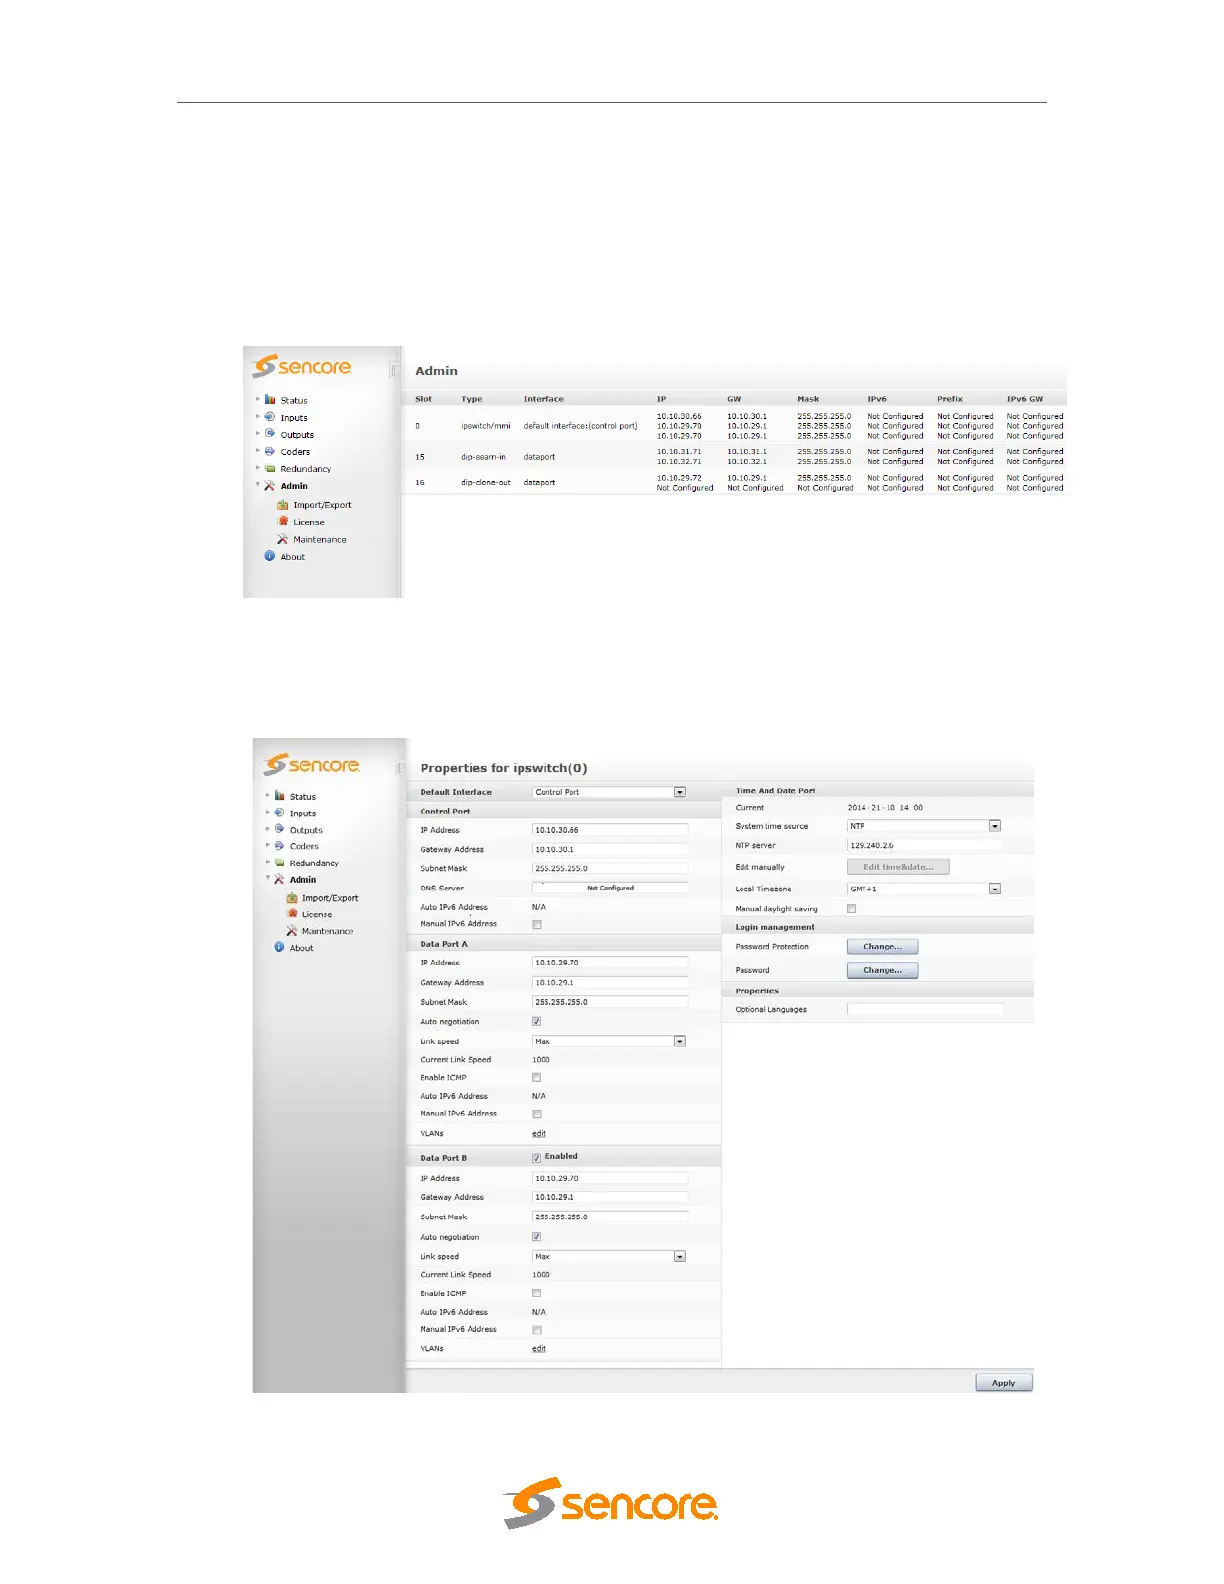Click the Import/Export icon in the Properties page sidebar
Viewport: 1224px width, 1584px height.
292,898
